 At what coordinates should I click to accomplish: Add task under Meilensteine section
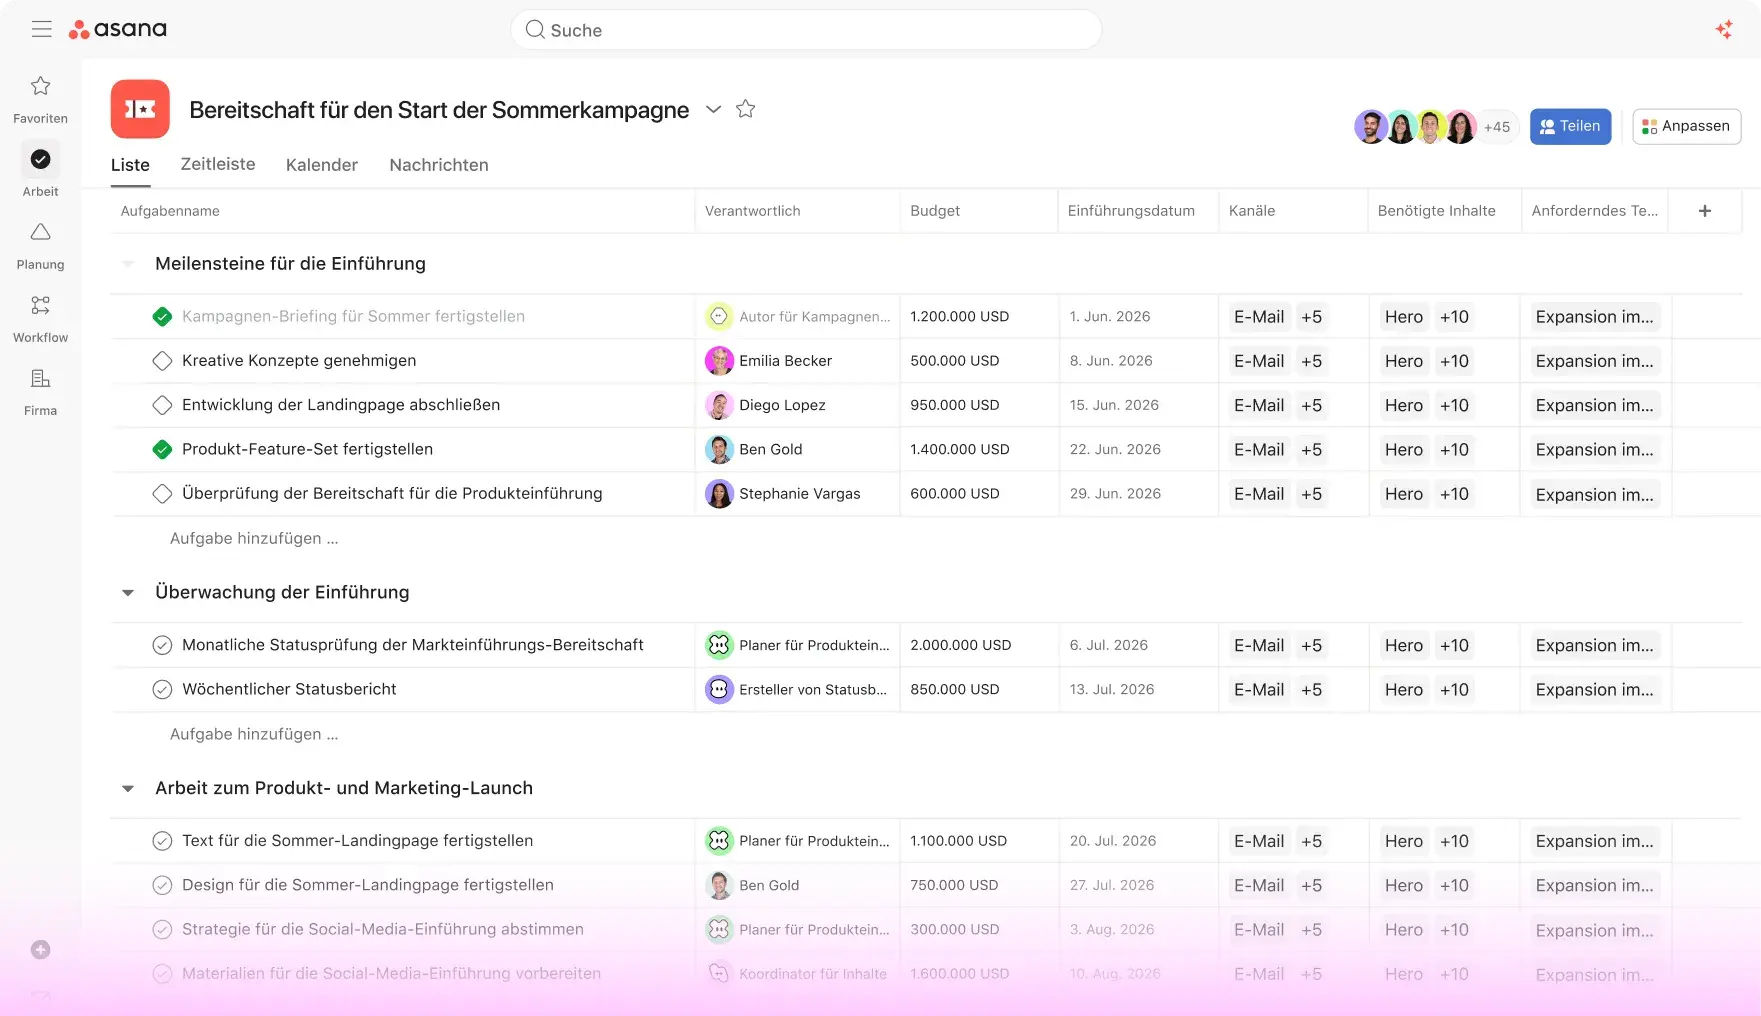pyautogui.click(x=254, y=539)
